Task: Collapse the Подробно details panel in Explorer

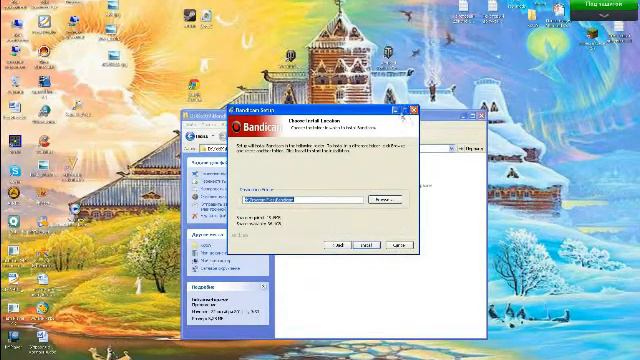Action: tap(263, 287)
